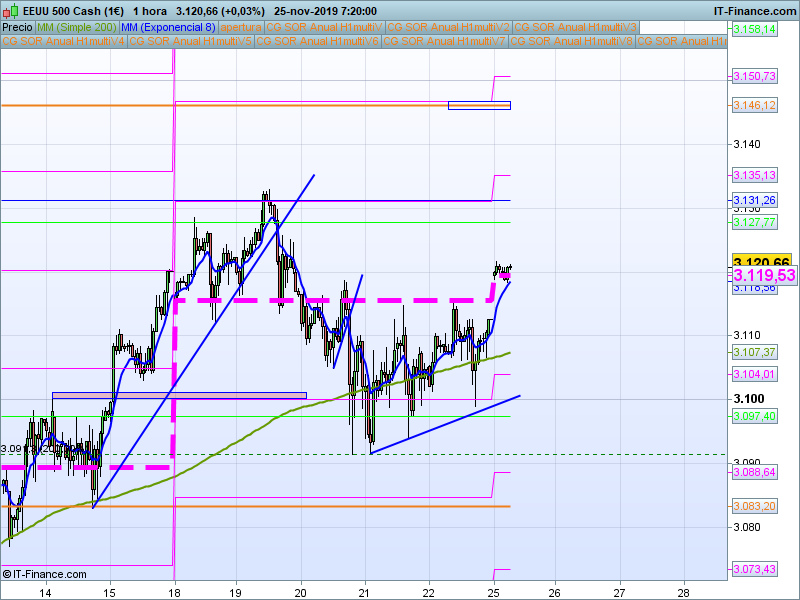The height and width of the screenshot is (600, 800).
Task: Click the 3.140 price axis value
Action: click(746, 144)
